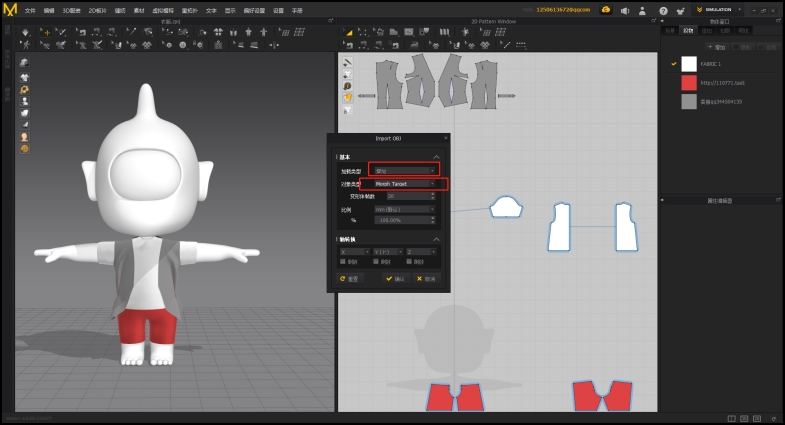The height and width of the screenshot is (425, 785).
Task: Open the 文件 (File) menu
Action: coord(29,10)
